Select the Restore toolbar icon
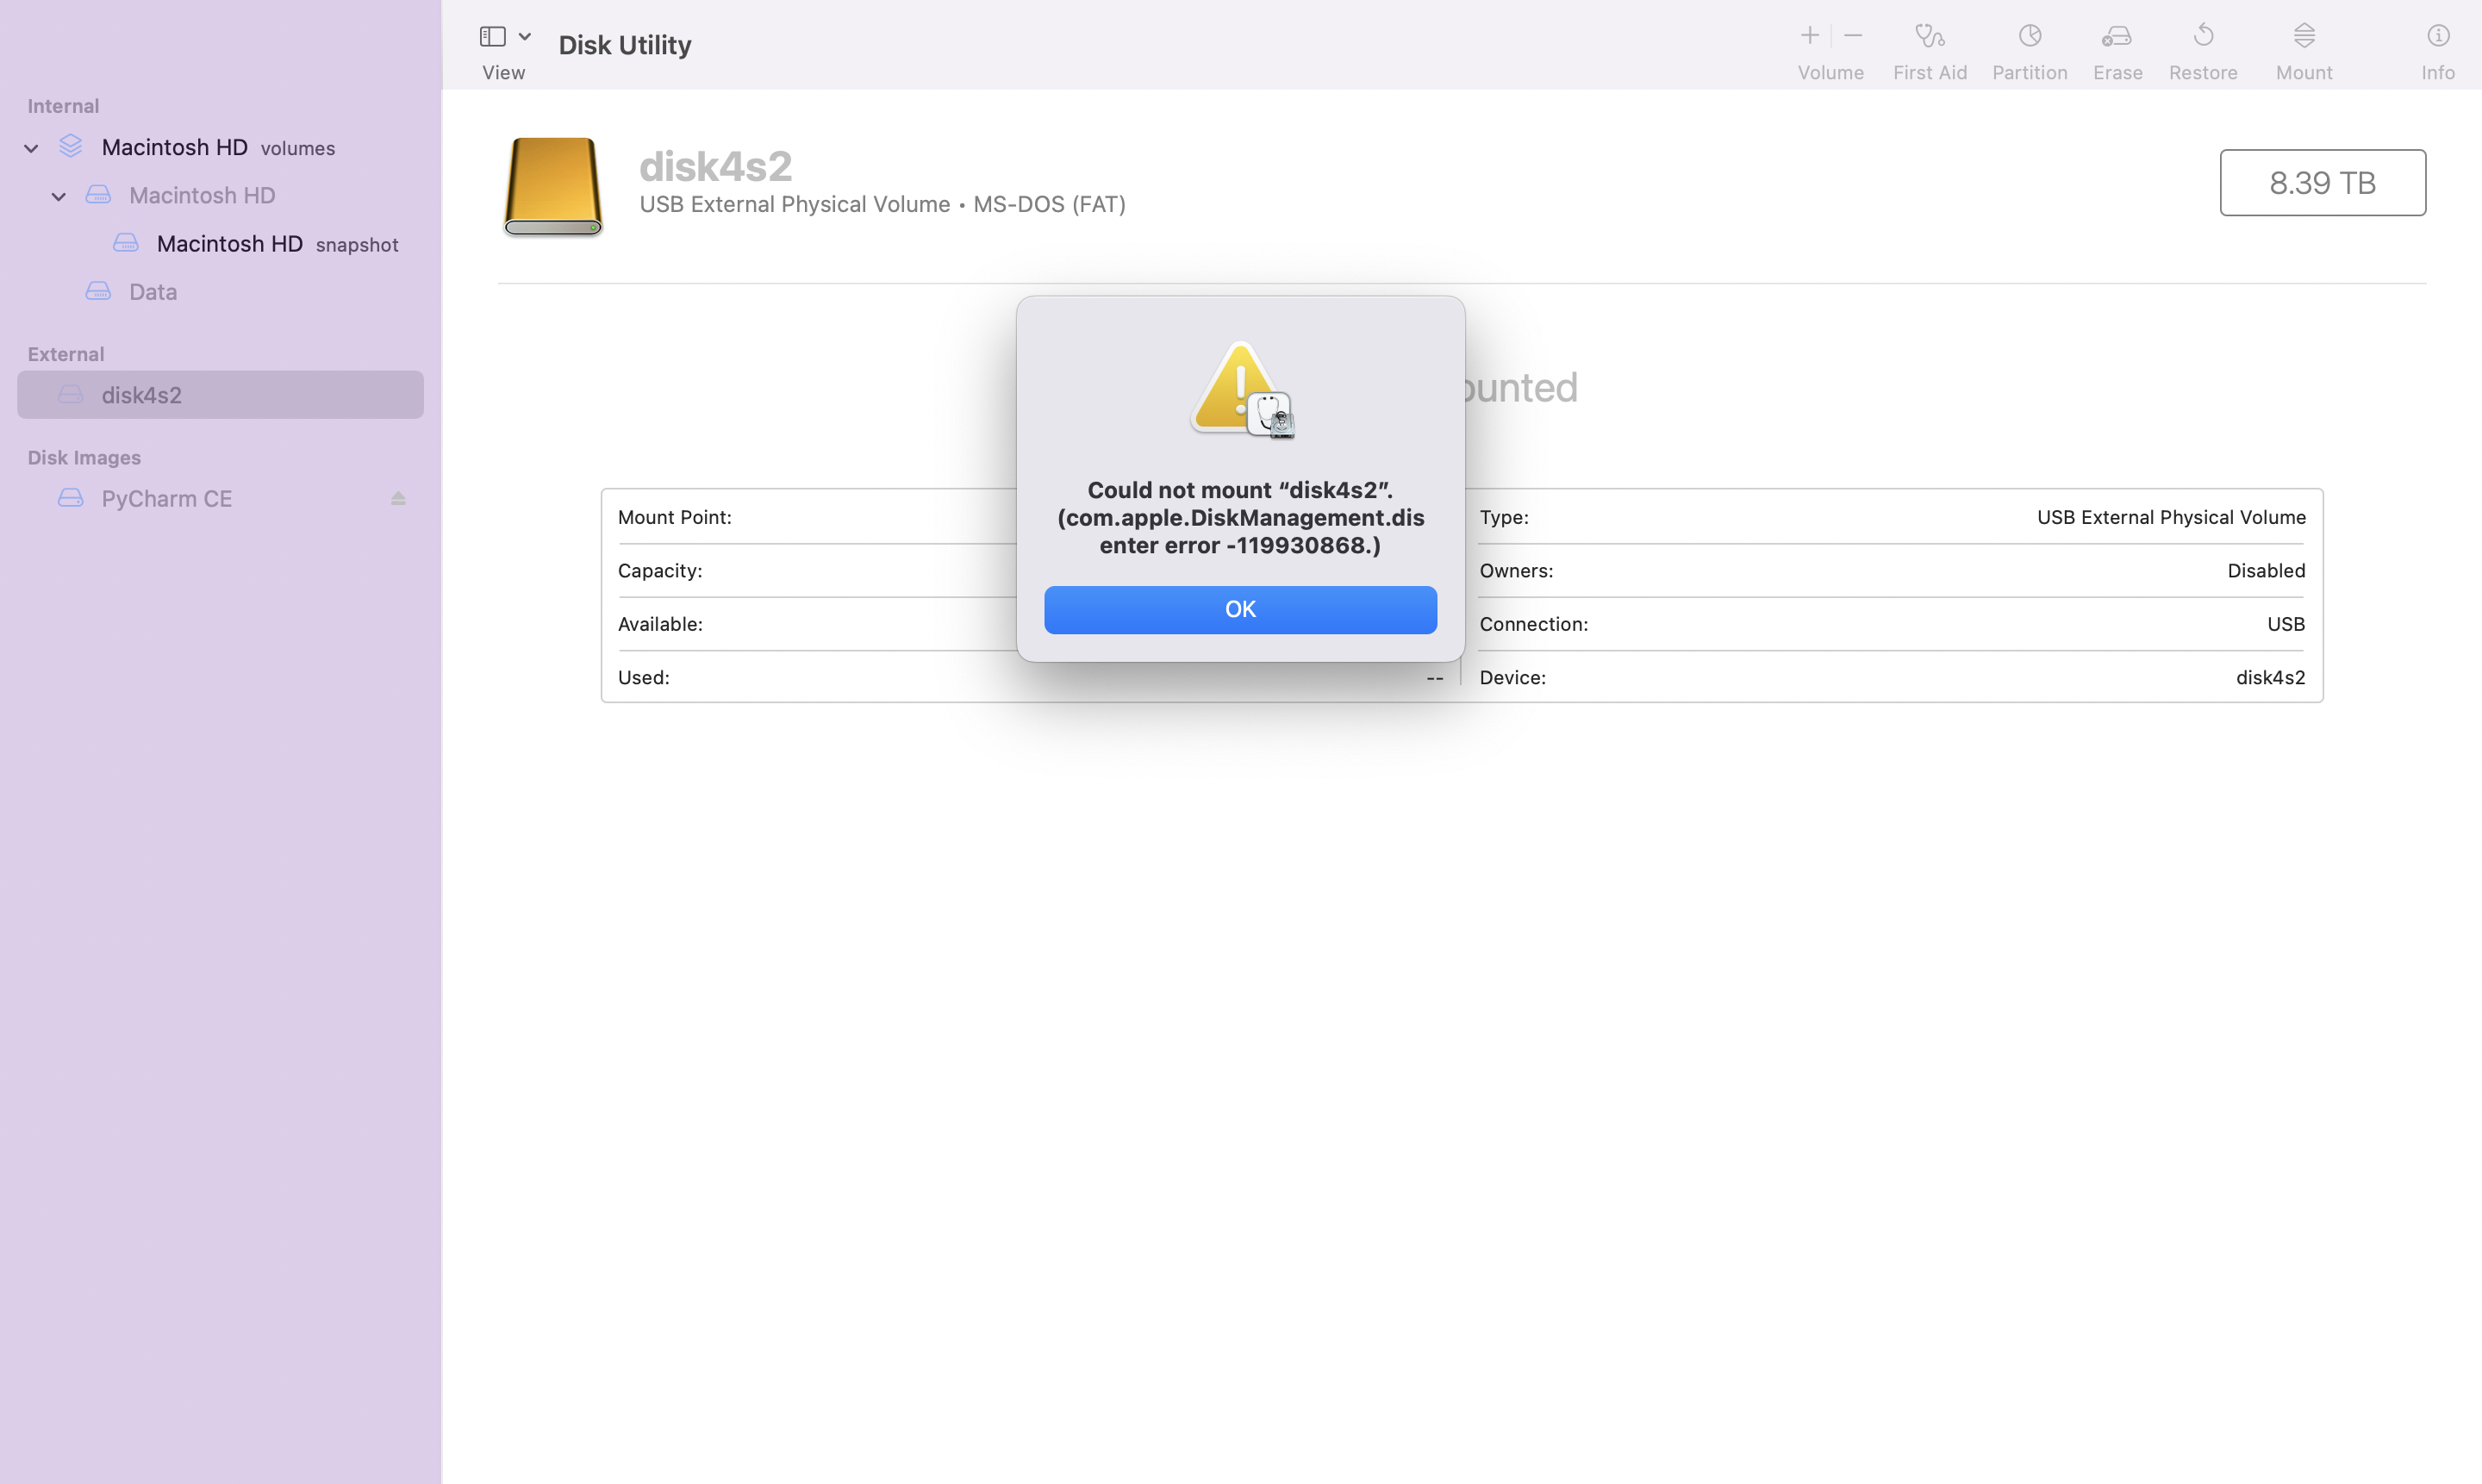Viewport: 2482px width, 1484px height. (2203, 37)
